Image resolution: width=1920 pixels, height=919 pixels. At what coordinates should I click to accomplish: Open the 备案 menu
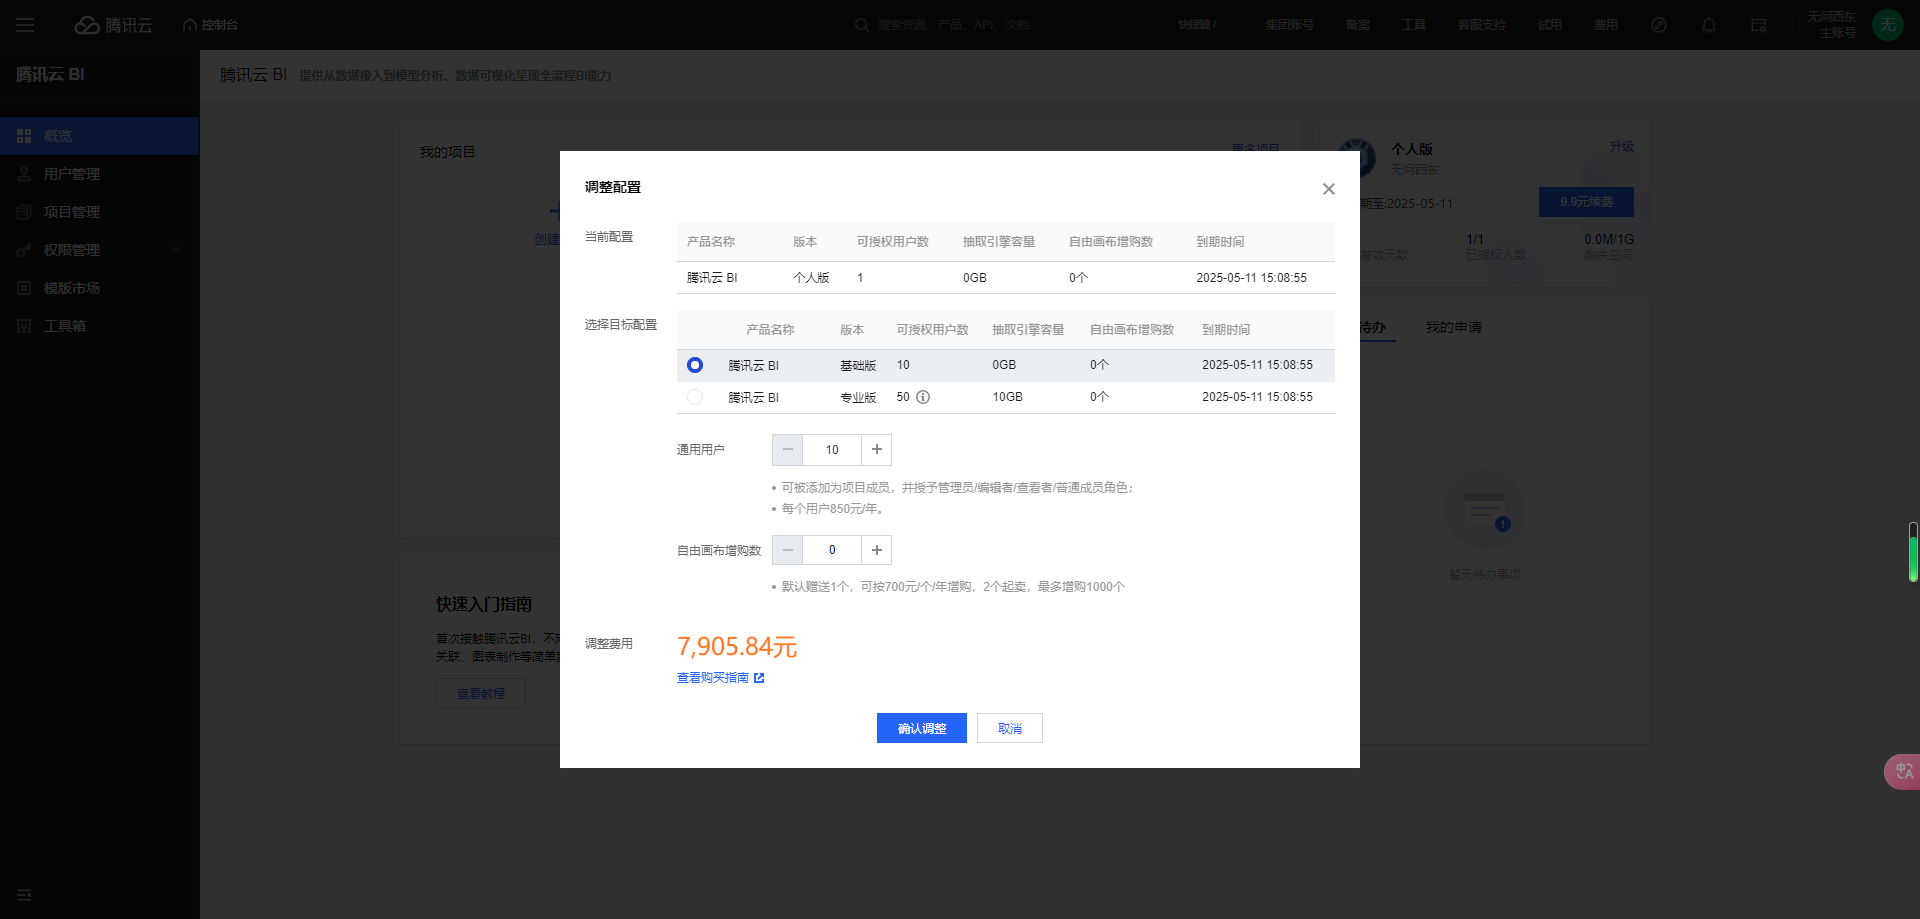pos(1358,25)
